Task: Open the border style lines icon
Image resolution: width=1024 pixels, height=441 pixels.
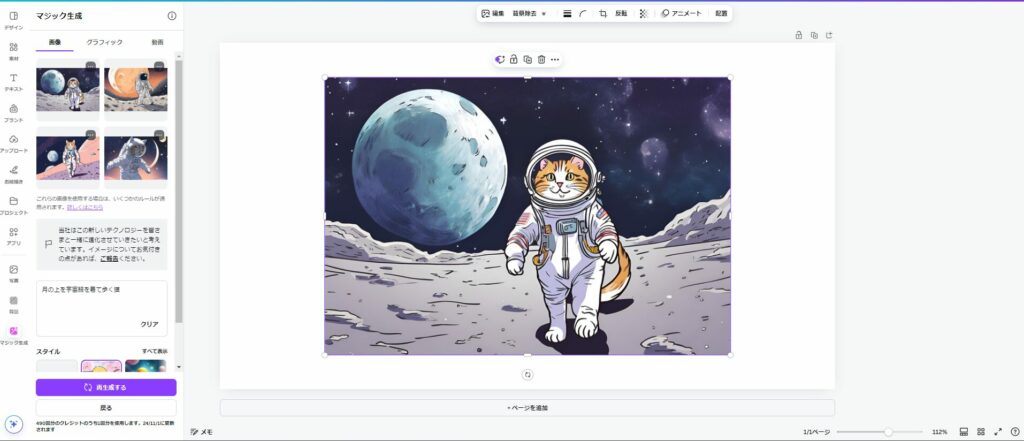Action: coord(567,14)
